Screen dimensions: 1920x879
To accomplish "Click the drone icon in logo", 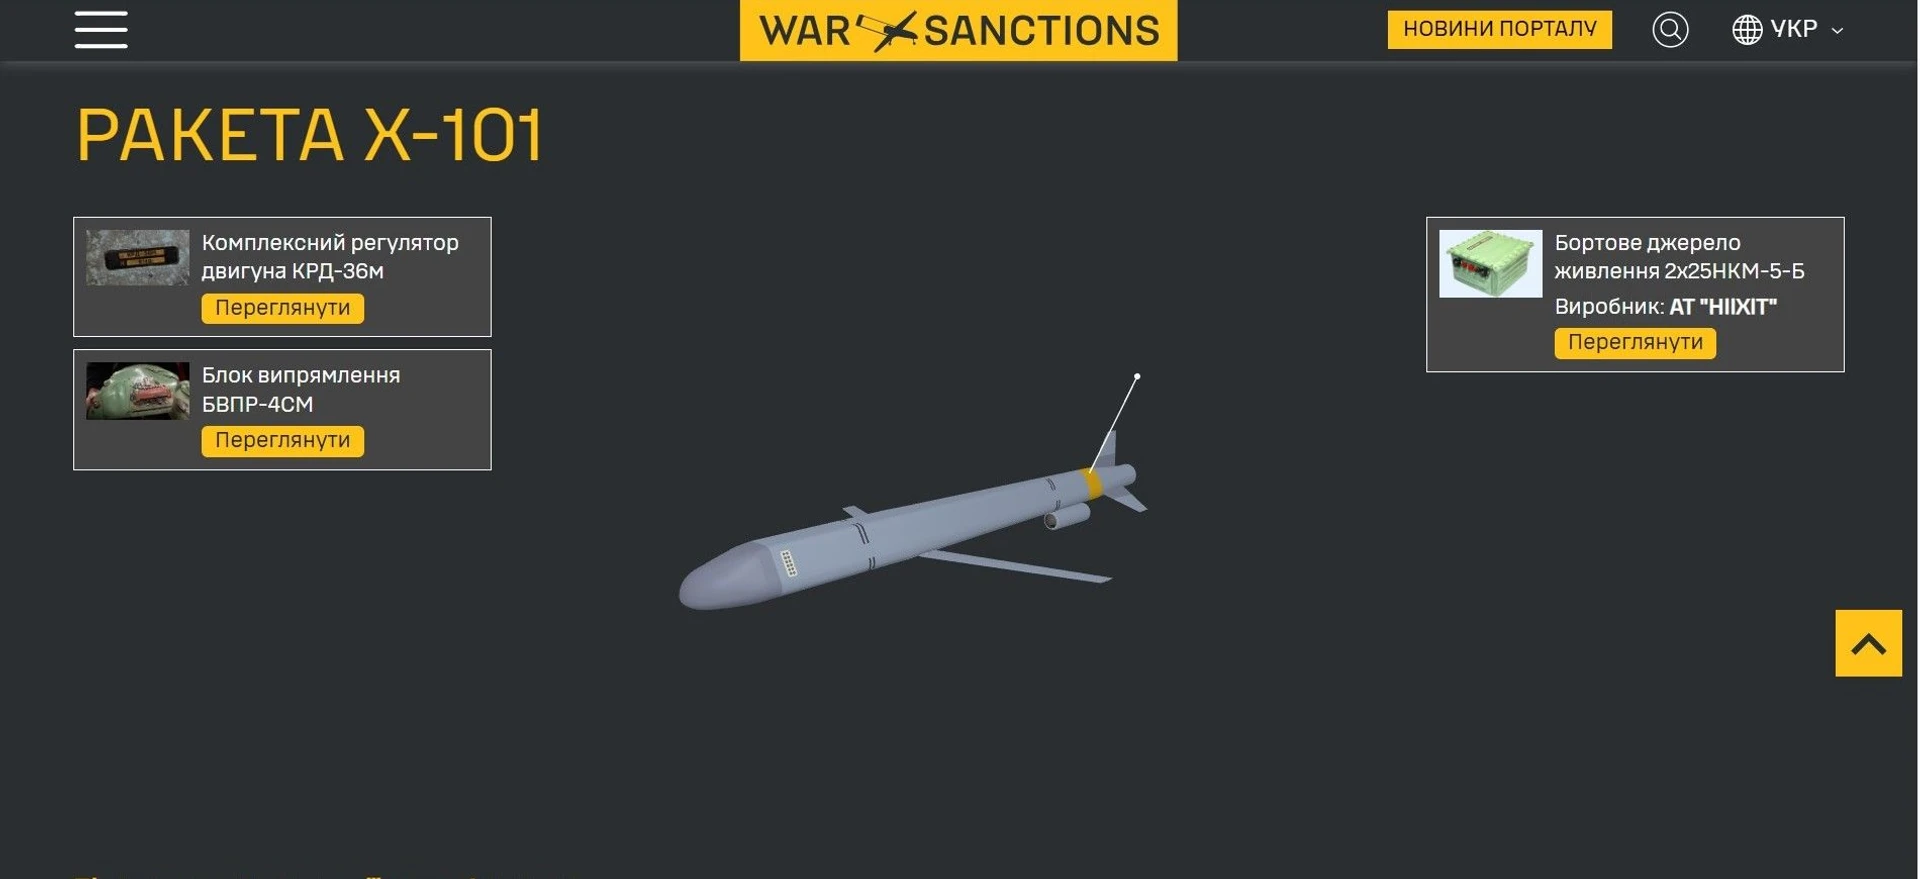I will tap(887, 31).
